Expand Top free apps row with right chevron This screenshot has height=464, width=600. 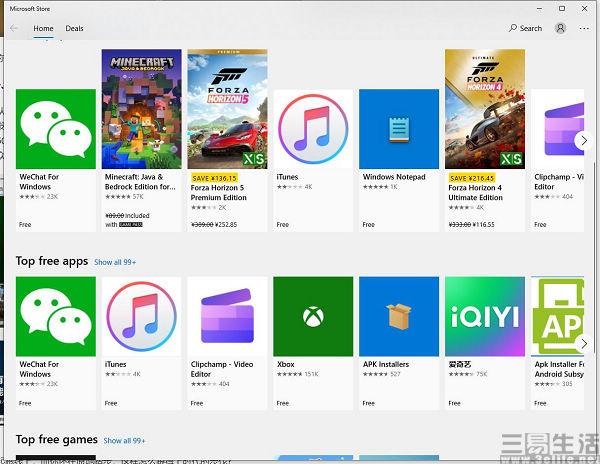(583, 343)
